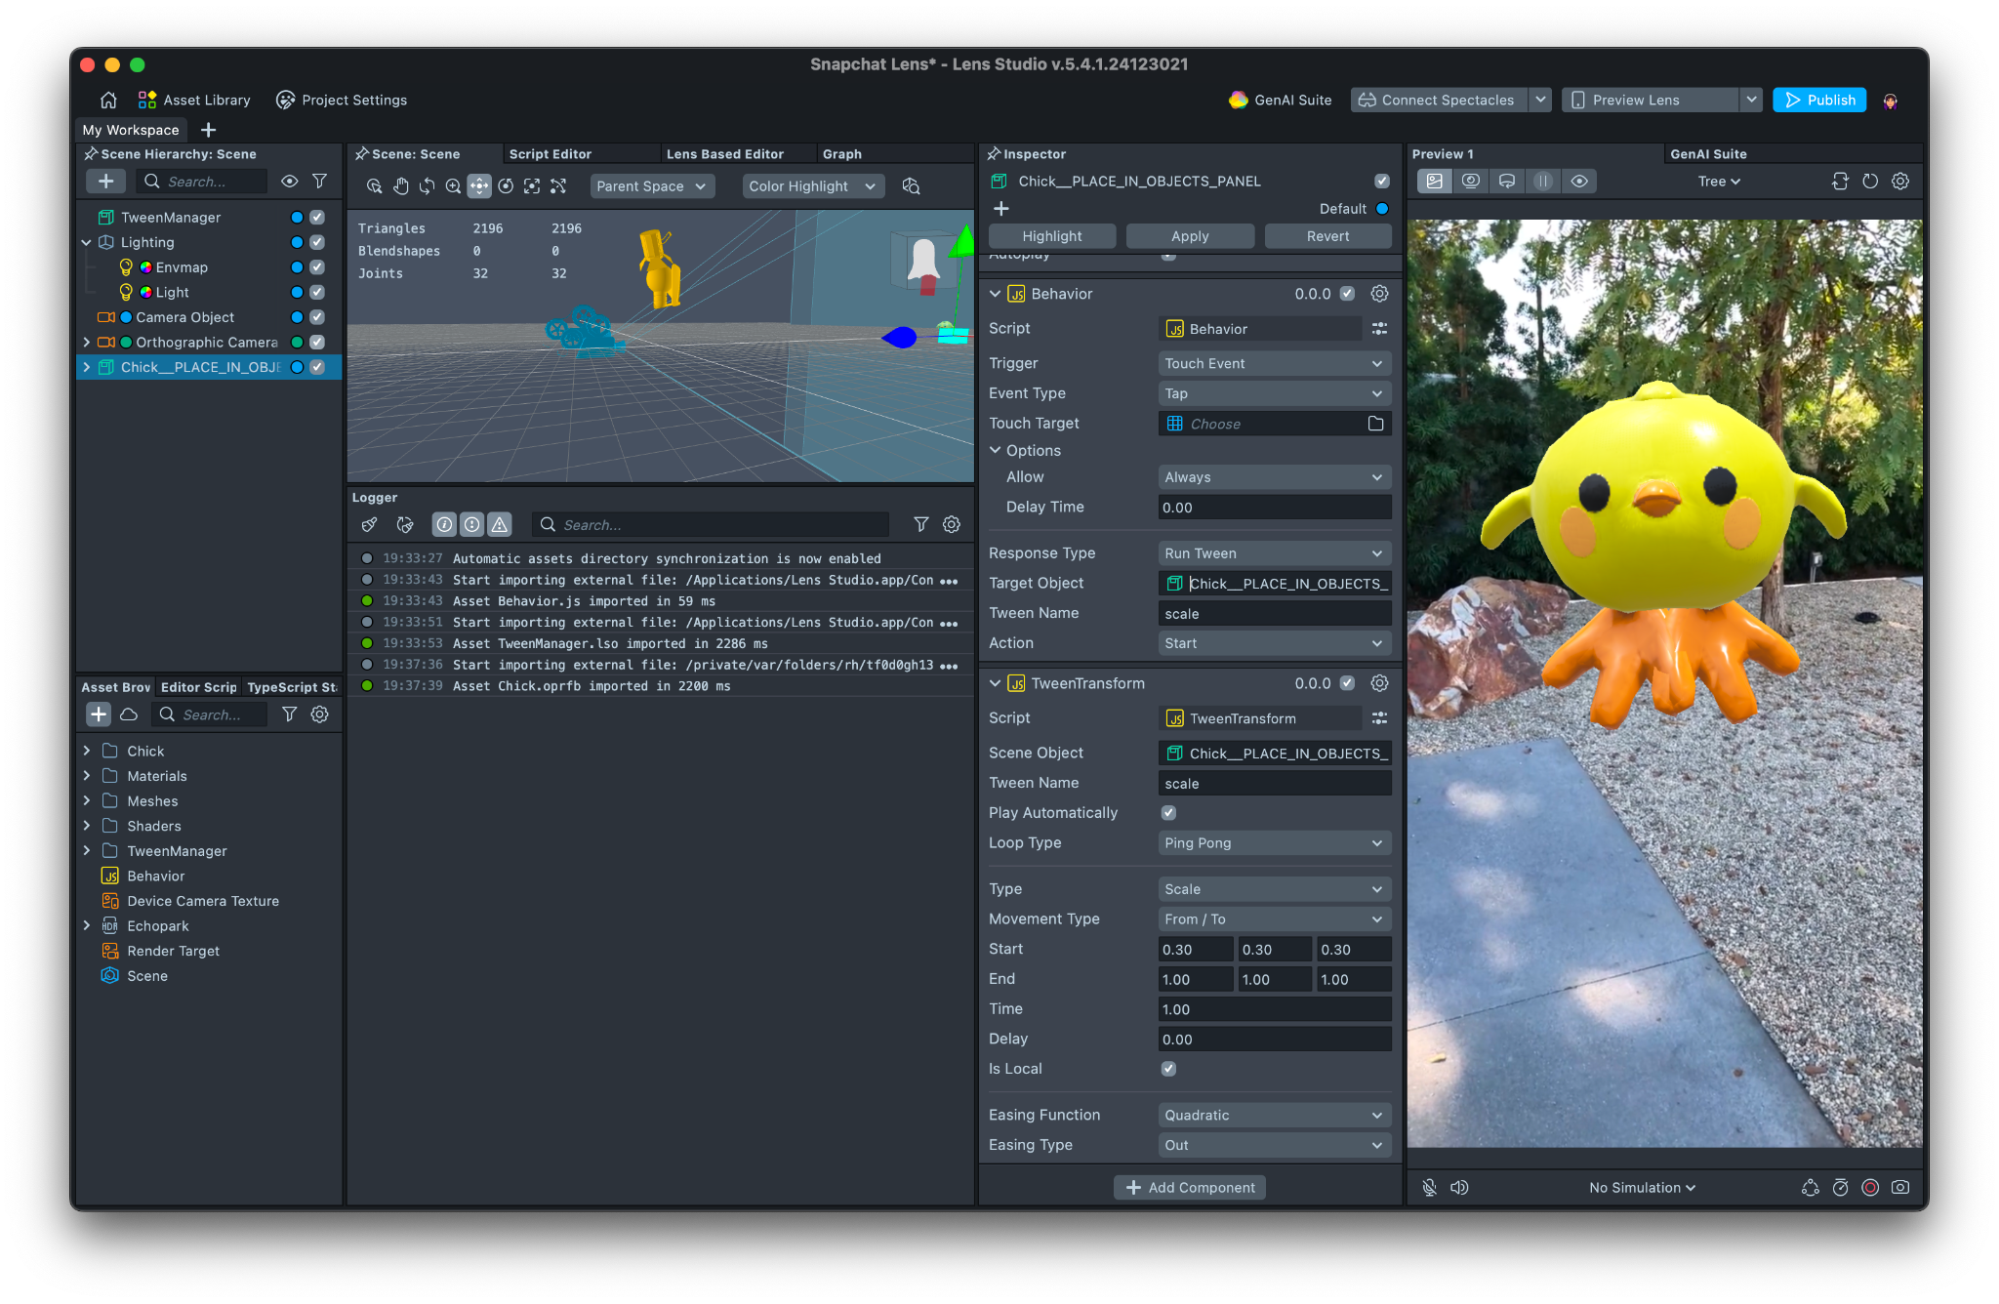
Task: Disable the TweenManager object checkbox
Action: (317, 217)
